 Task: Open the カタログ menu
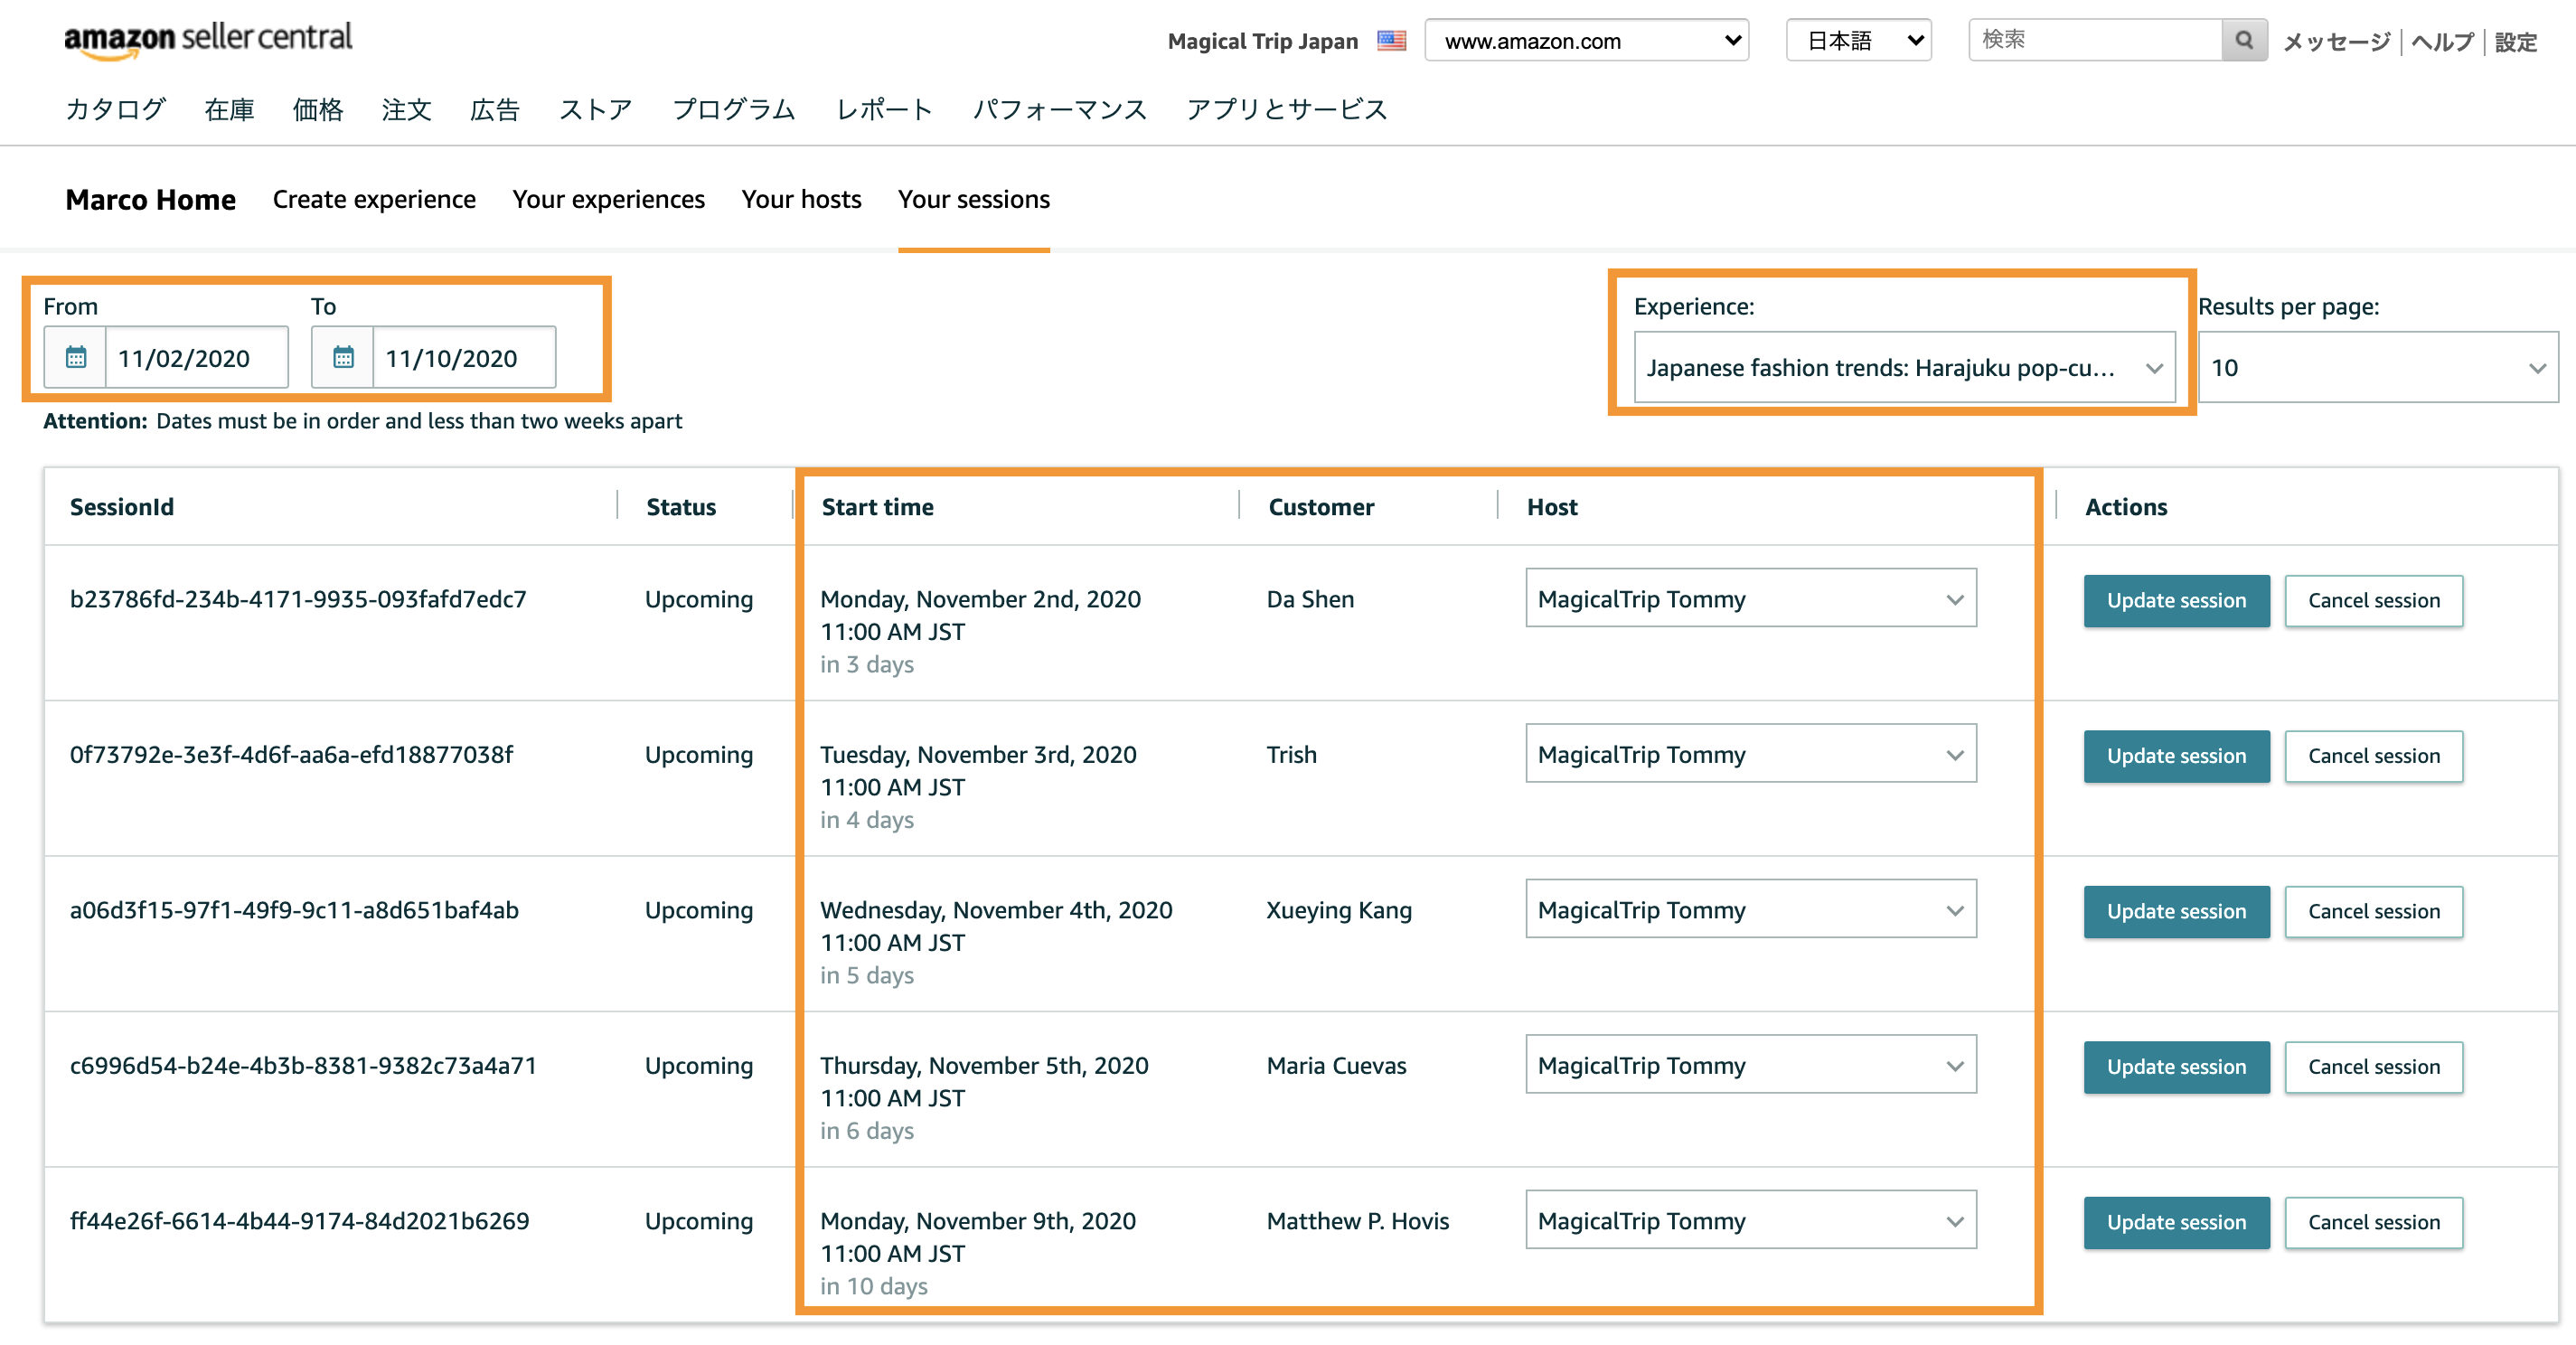[x=115, y=109]
